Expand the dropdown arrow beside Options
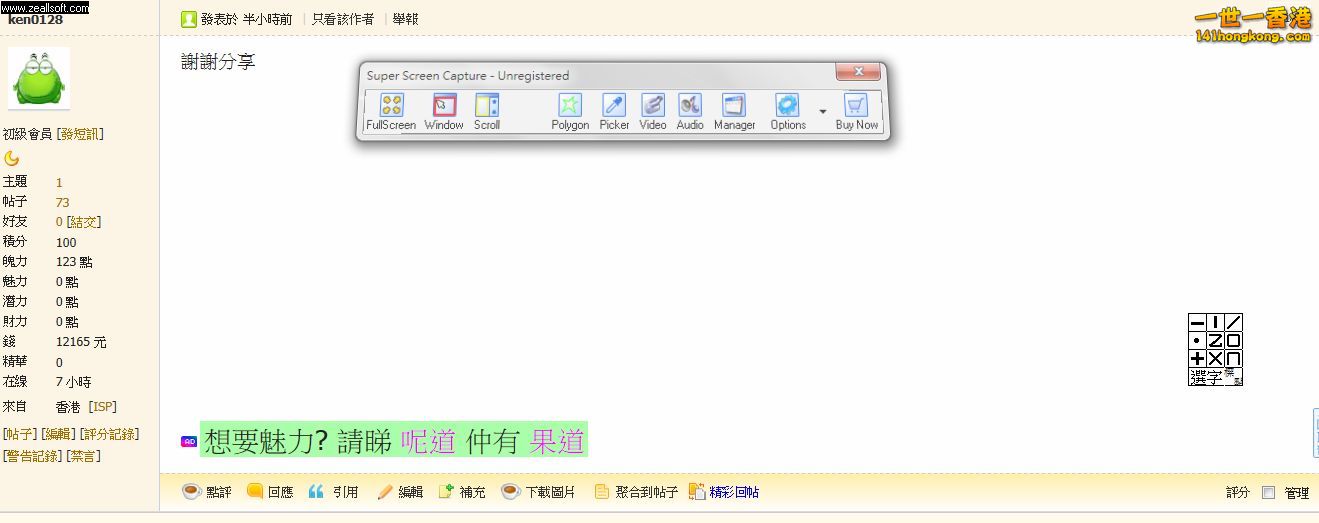 [823, 112]
